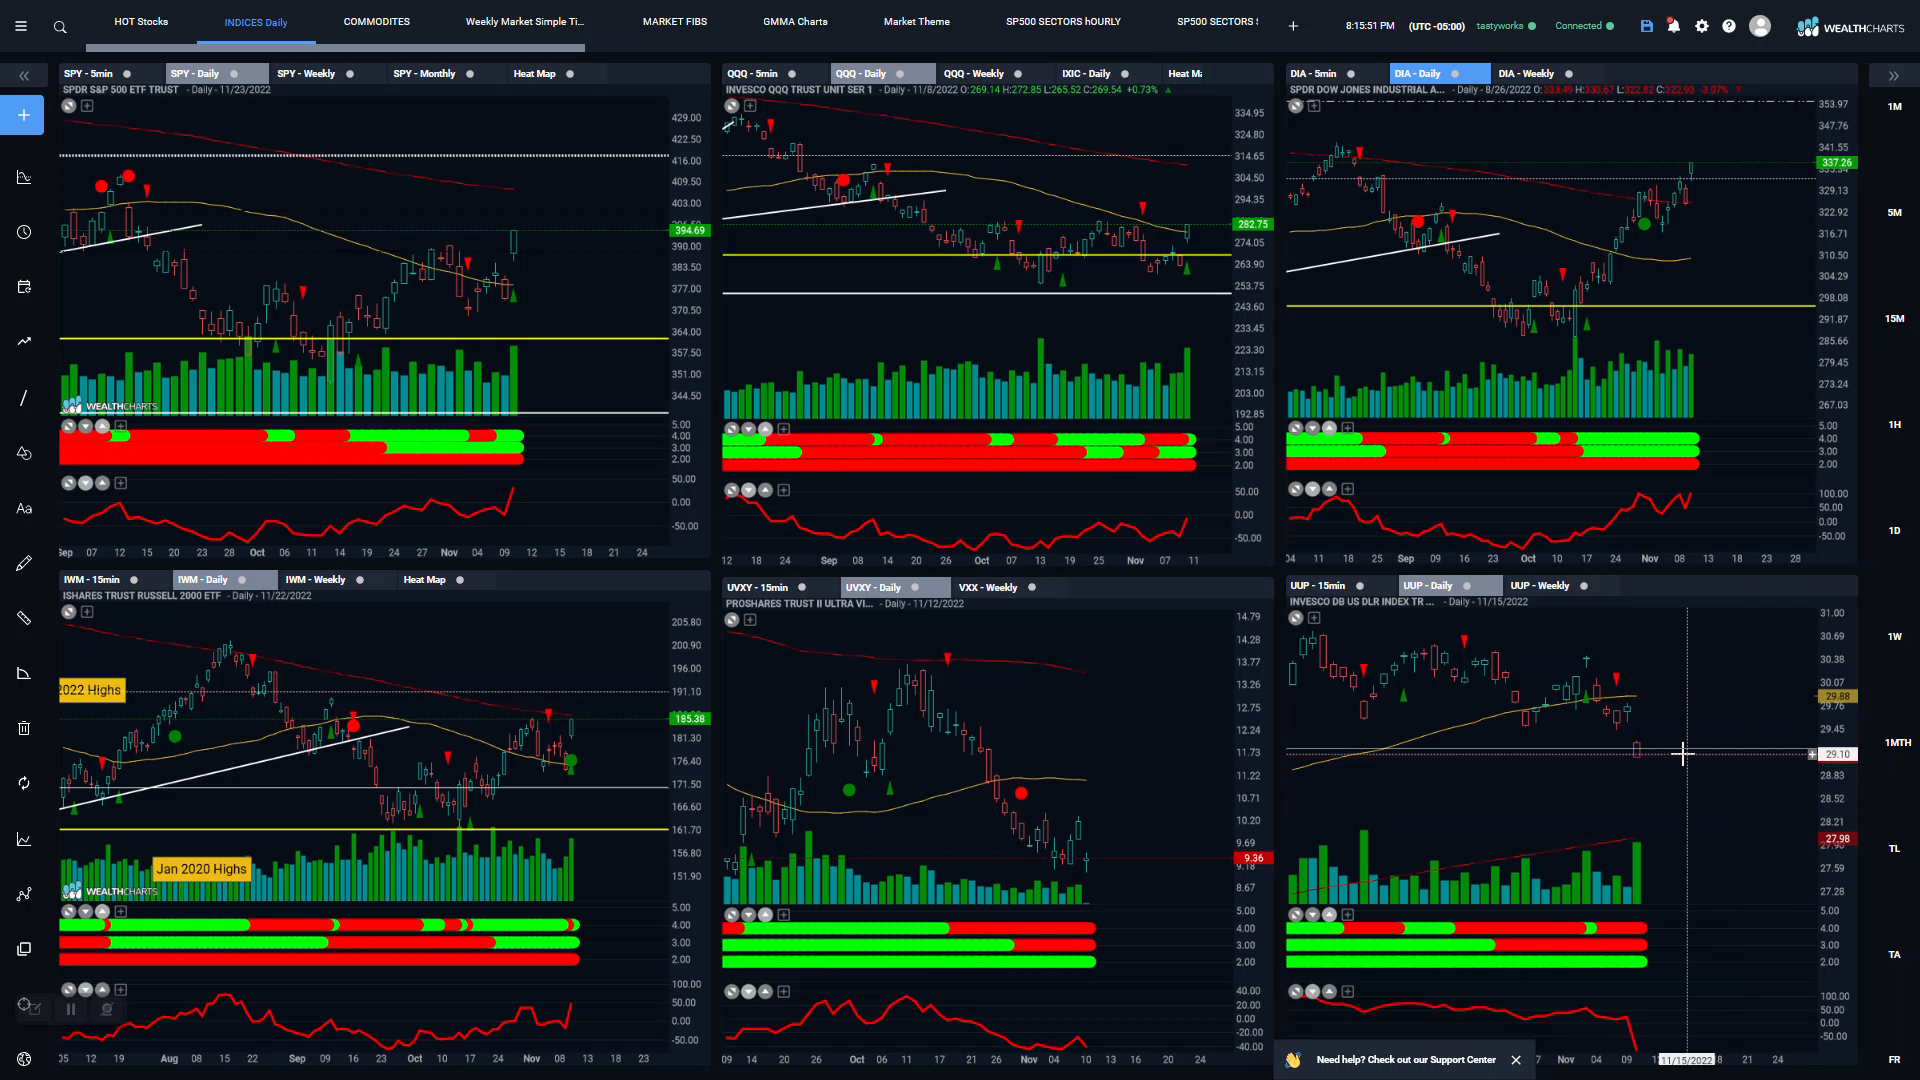The height and width of the screenshot is (1080, 1920).
Task: Toggle dot on VXX - Weekly tab
Action: coord(1032,588)
